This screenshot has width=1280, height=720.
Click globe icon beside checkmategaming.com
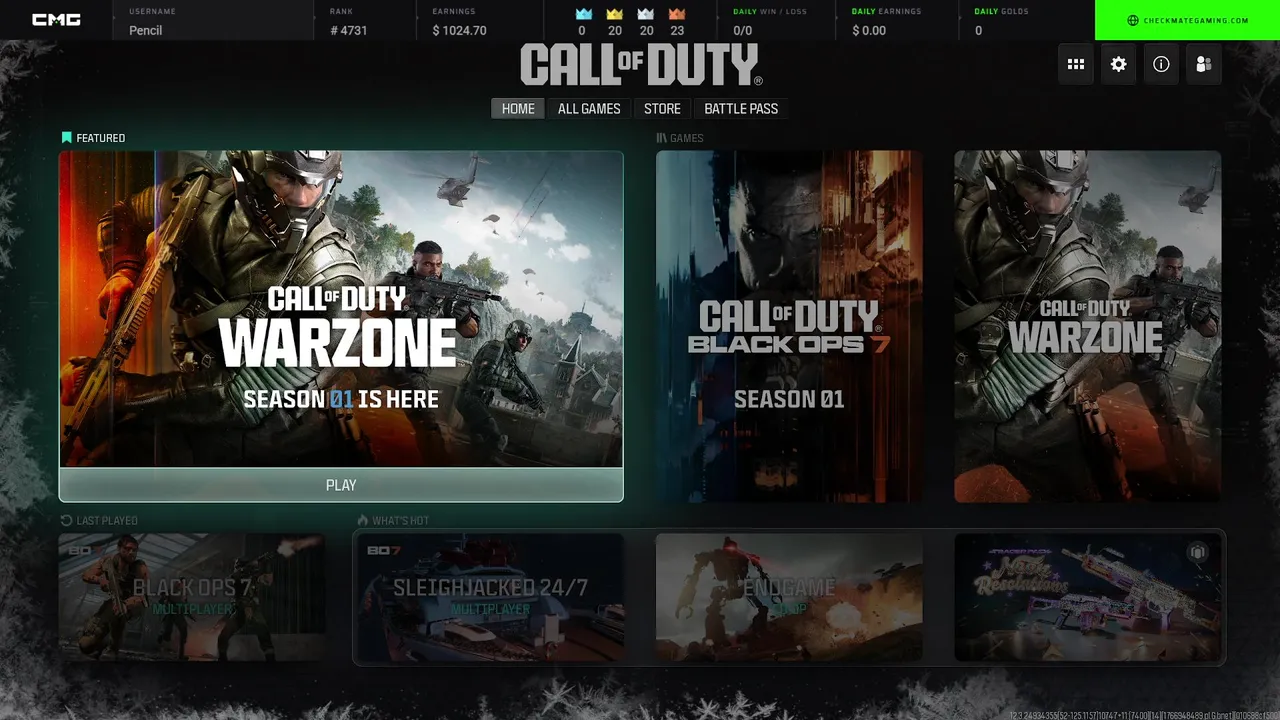1133,20
